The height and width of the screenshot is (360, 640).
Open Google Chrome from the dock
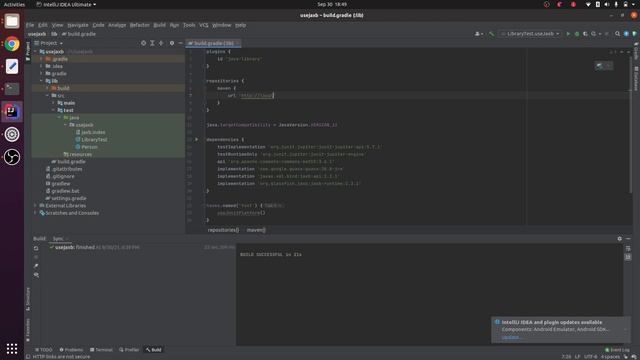coord(12,44)
